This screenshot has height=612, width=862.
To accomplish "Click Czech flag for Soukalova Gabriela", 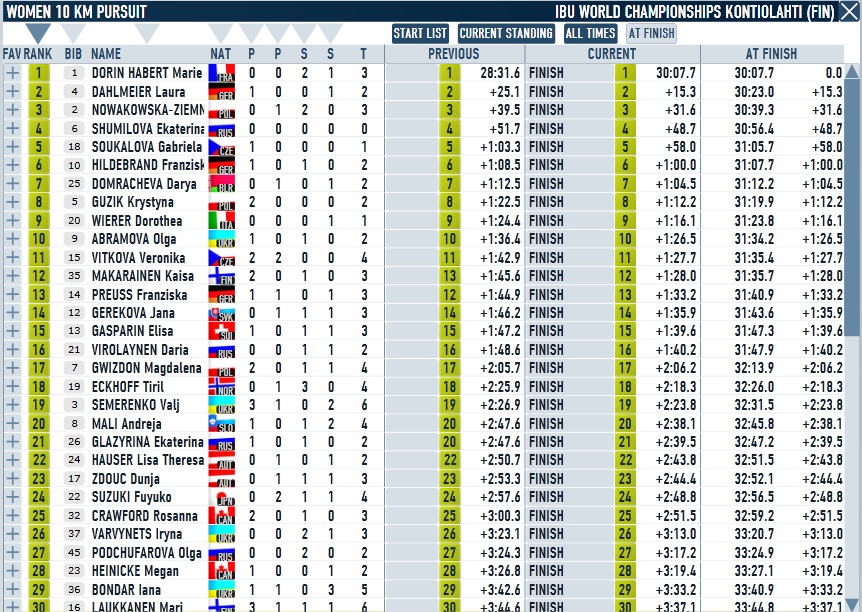I will pos(222,147).
